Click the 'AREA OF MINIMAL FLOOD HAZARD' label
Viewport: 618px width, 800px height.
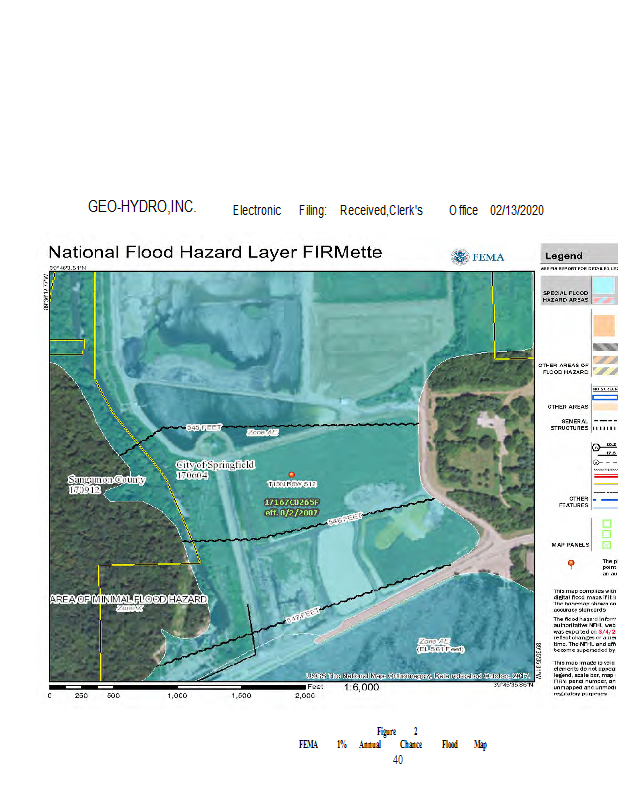click(x=128, y=599)
